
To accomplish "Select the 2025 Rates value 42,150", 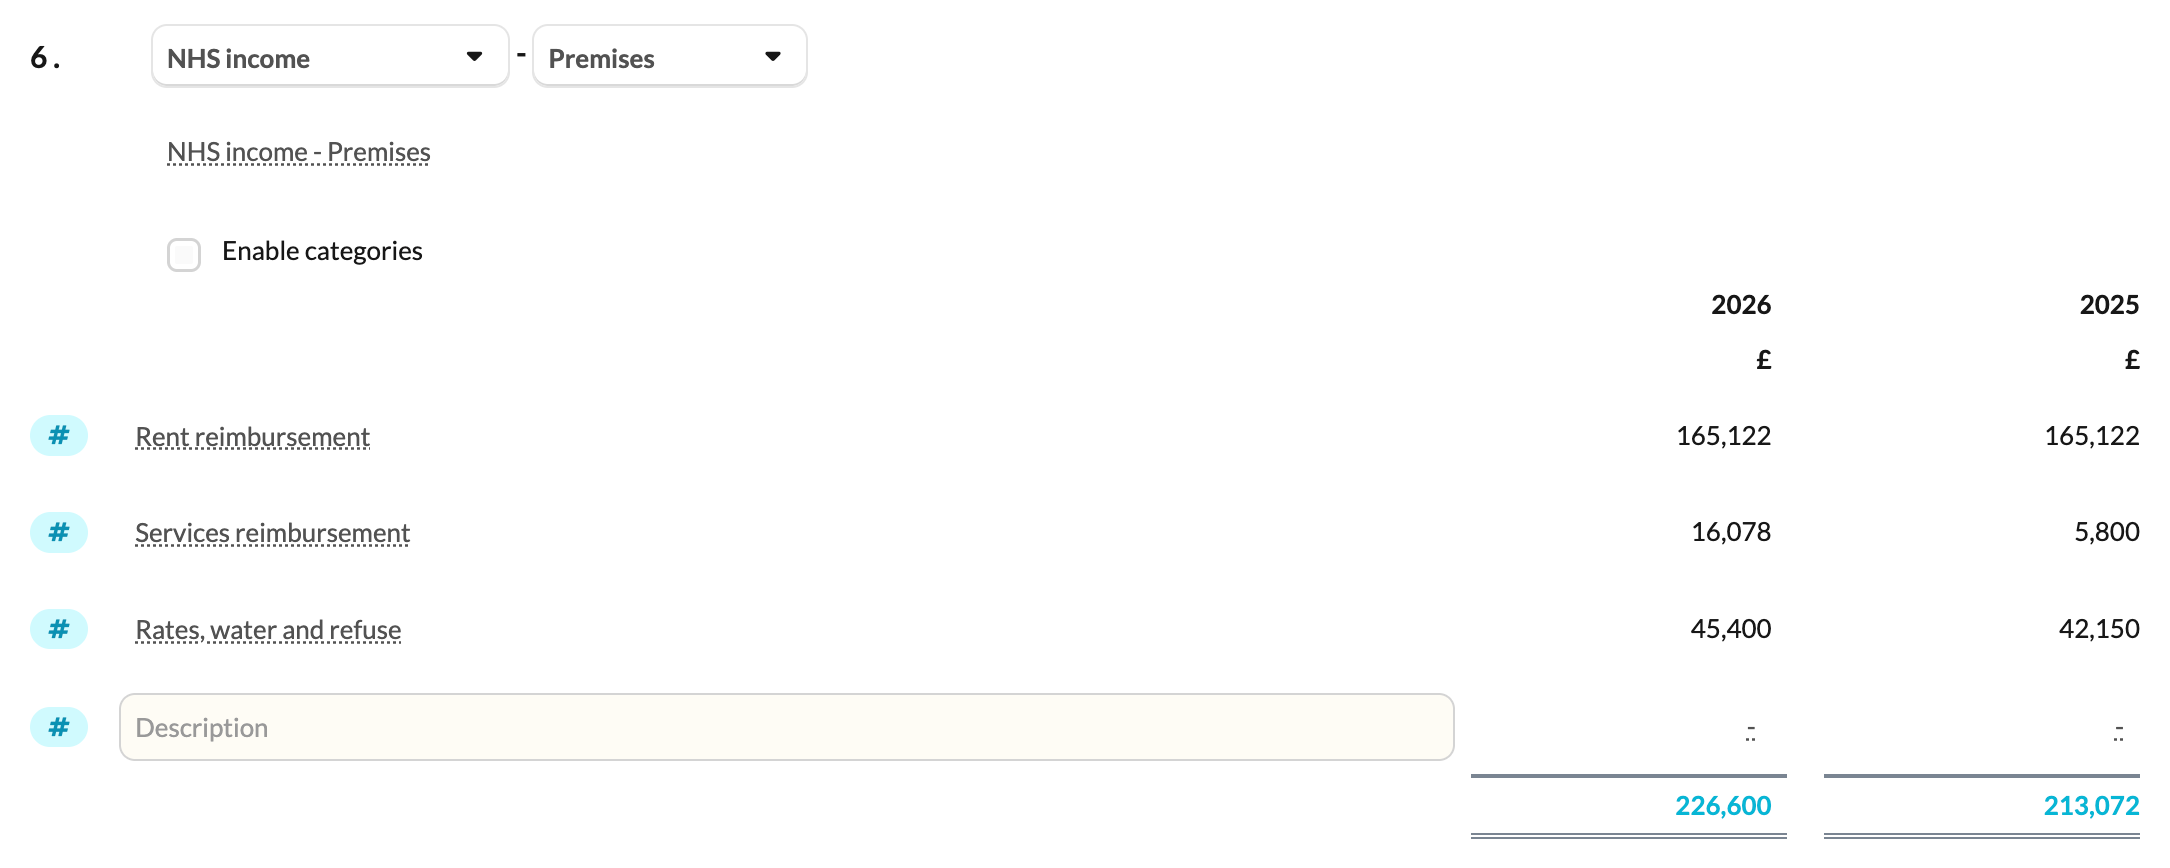I will [2099, 629].
